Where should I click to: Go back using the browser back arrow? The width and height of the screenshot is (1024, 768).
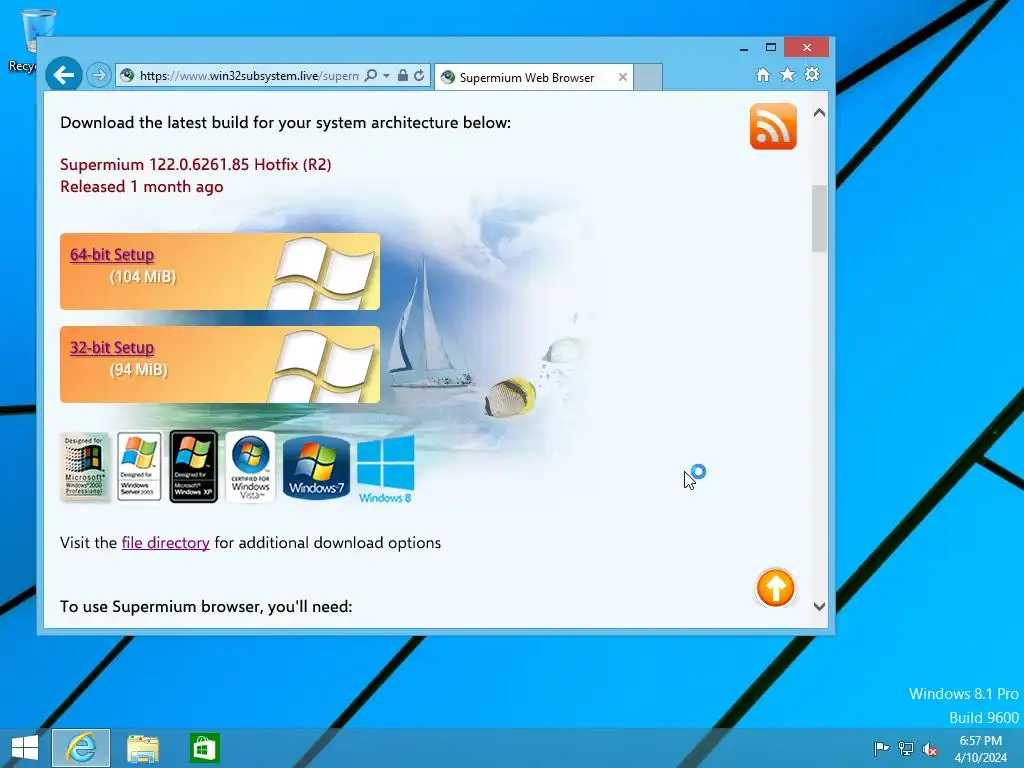point(64,75)
